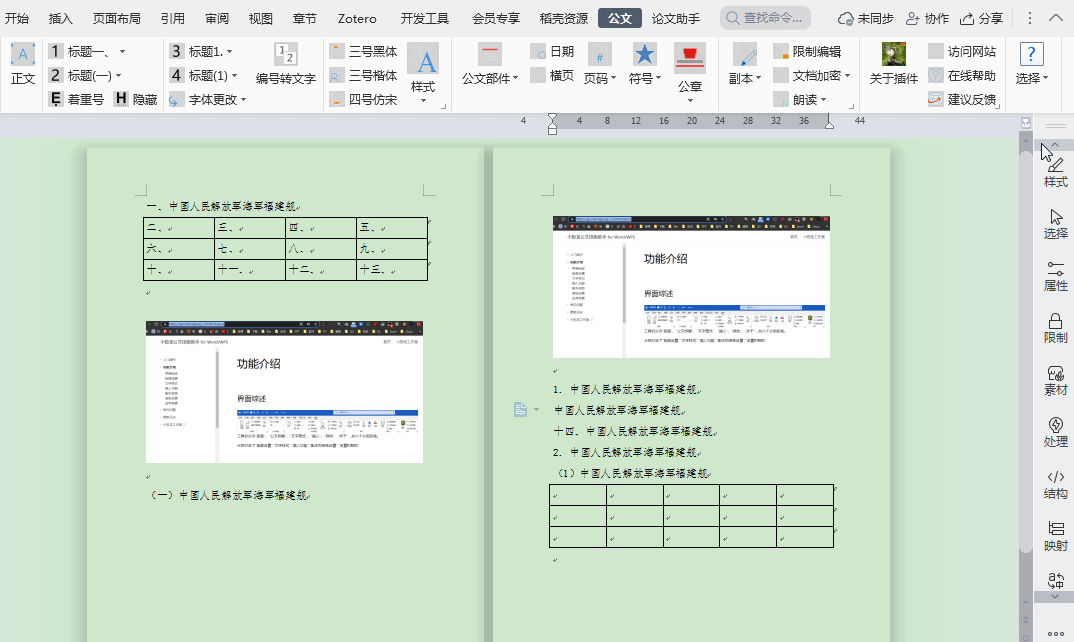Open sidebar 样式 styles panel
The height and width of the screenshot is (642, 1074).
1056,173
